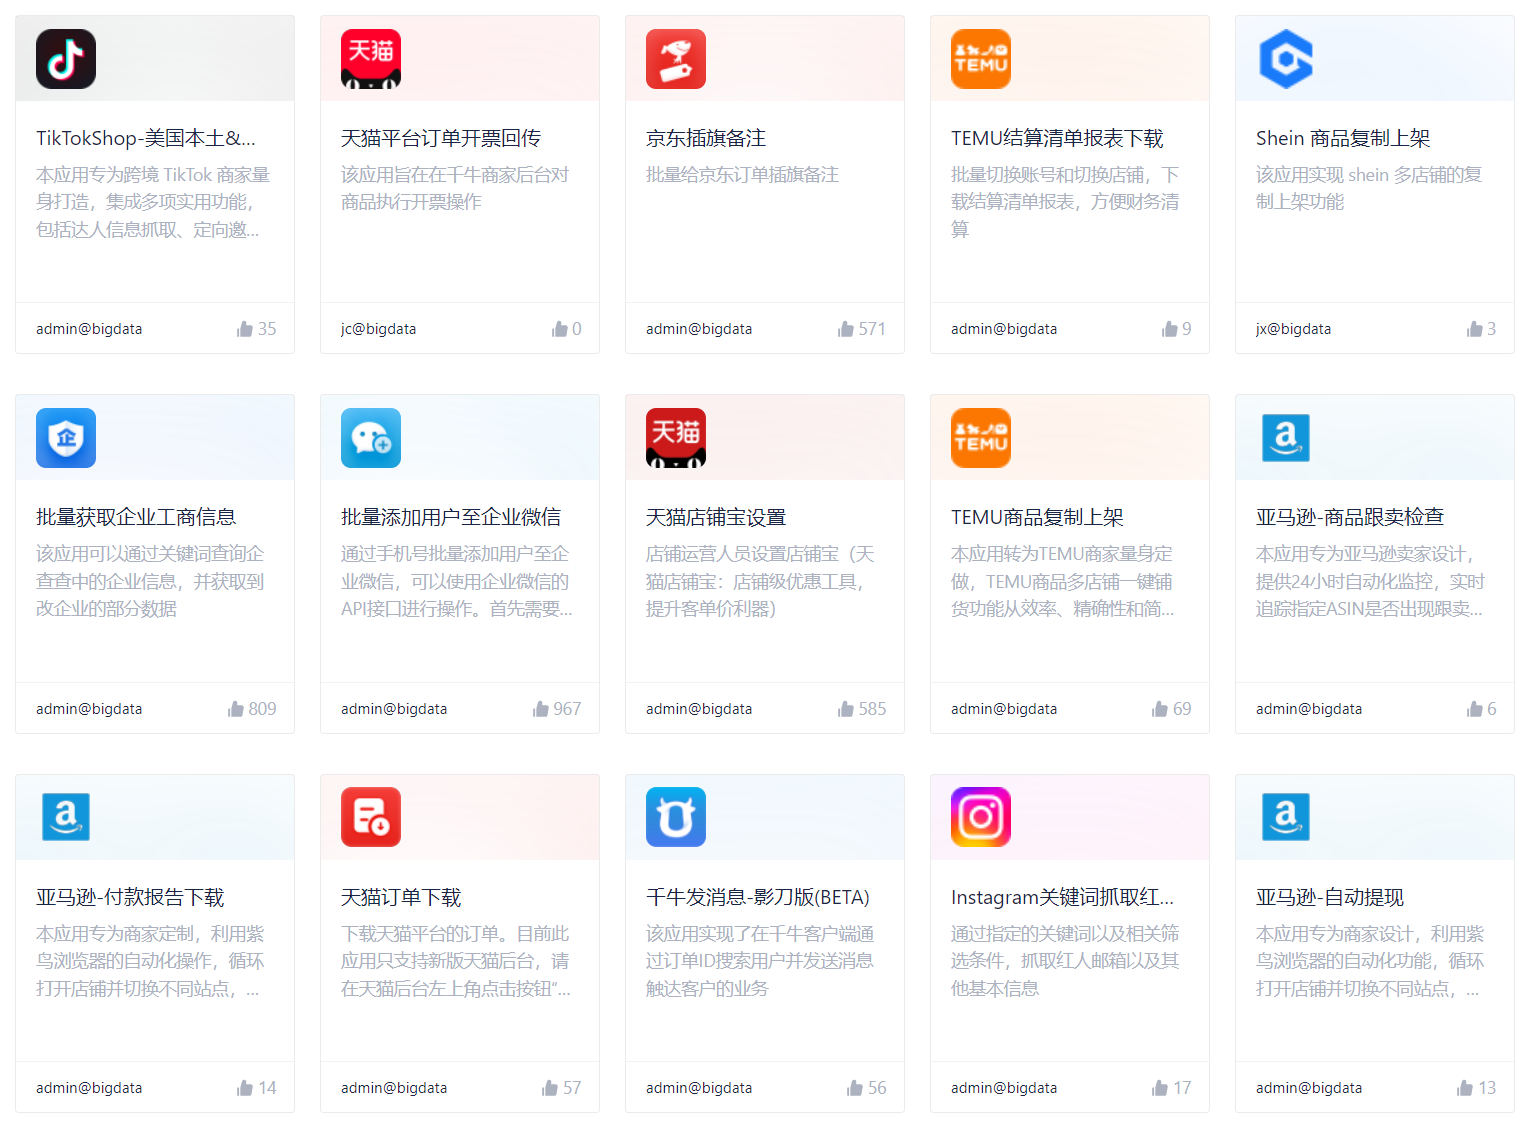Open the Instagram关键词抓取红... app title
The height and width of the screenshot is (1129, 1529).
coord(1062,897)
